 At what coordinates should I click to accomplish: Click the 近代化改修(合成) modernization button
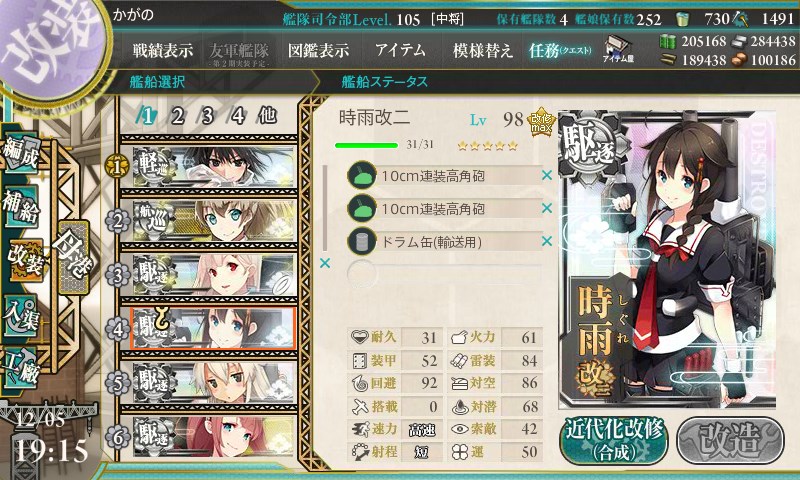pyautogui.click(x=614, y=440)
